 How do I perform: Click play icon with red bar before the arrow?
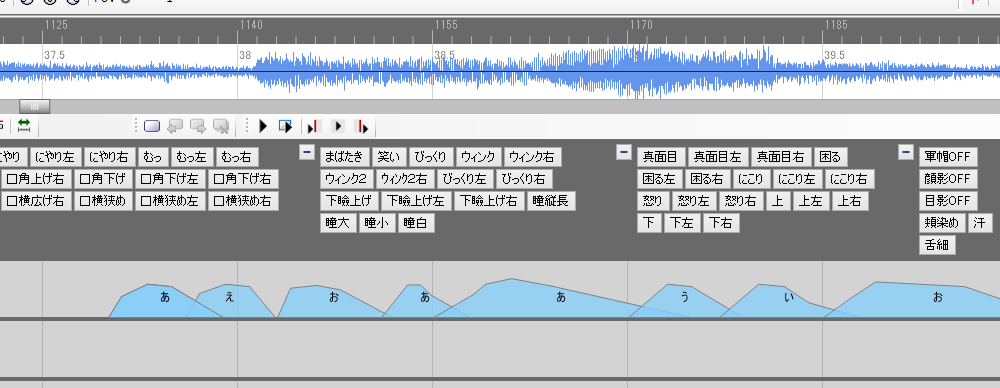[362, 127]
